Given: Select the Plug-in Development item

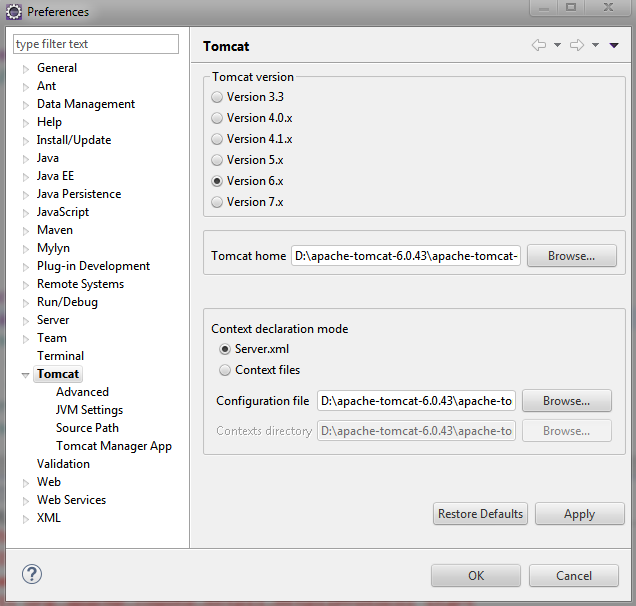Looking at the screenshot, I should point(93,266).
